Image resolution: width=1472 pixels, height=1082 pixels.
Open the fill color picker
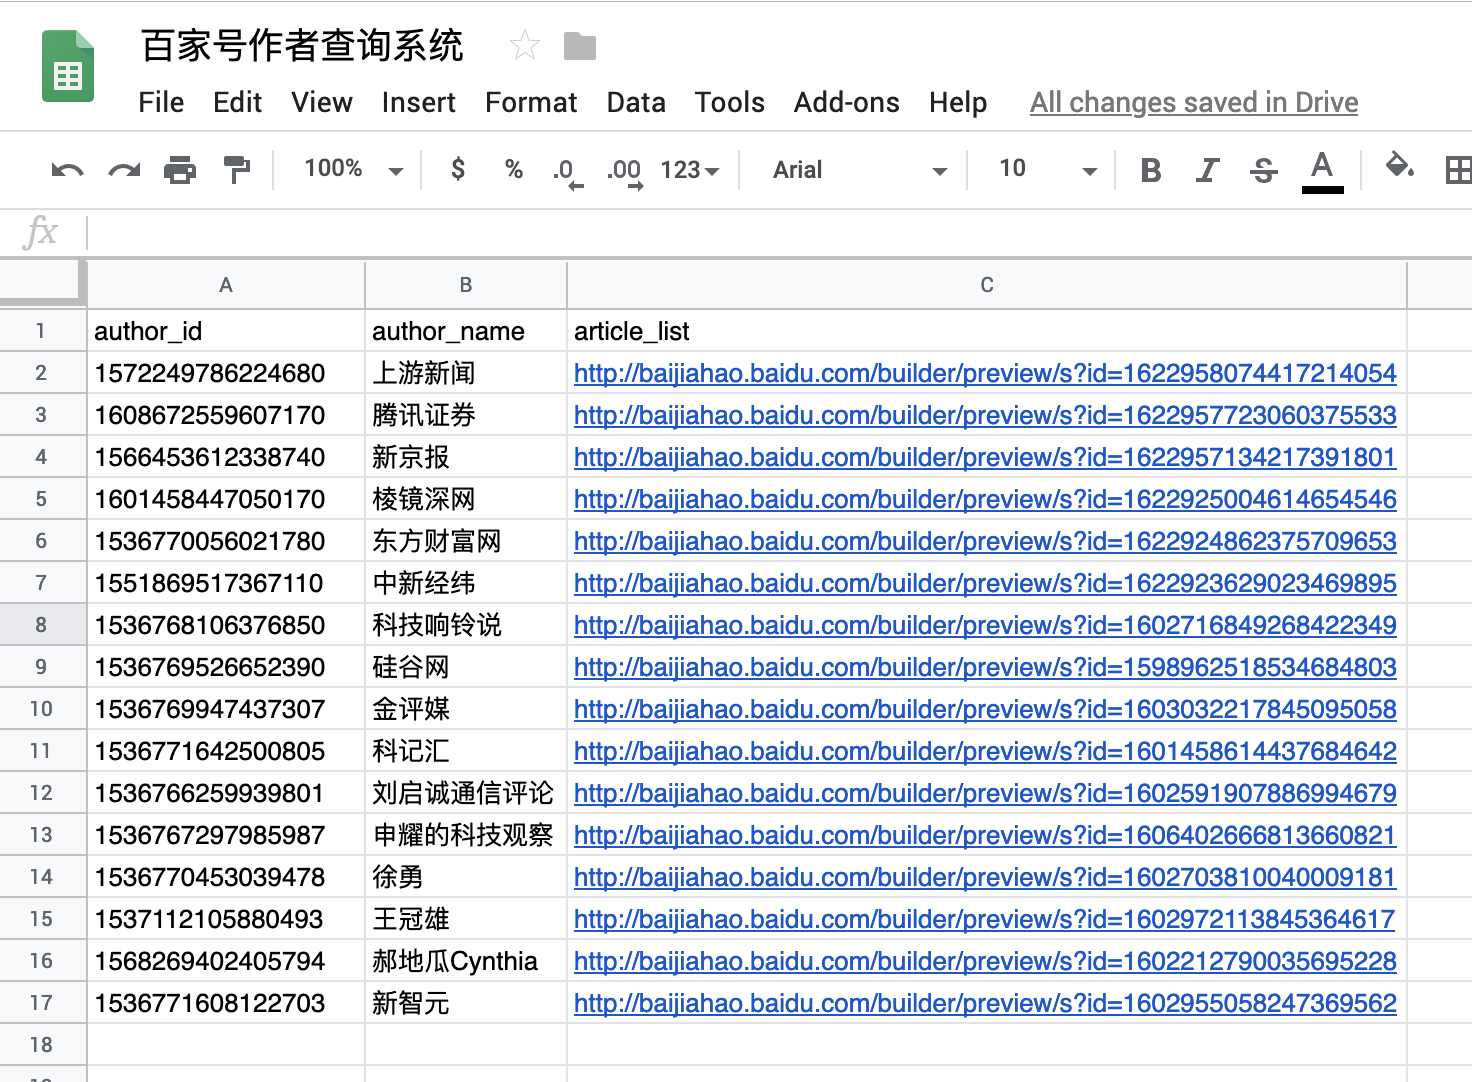(x=1399, y=166)
